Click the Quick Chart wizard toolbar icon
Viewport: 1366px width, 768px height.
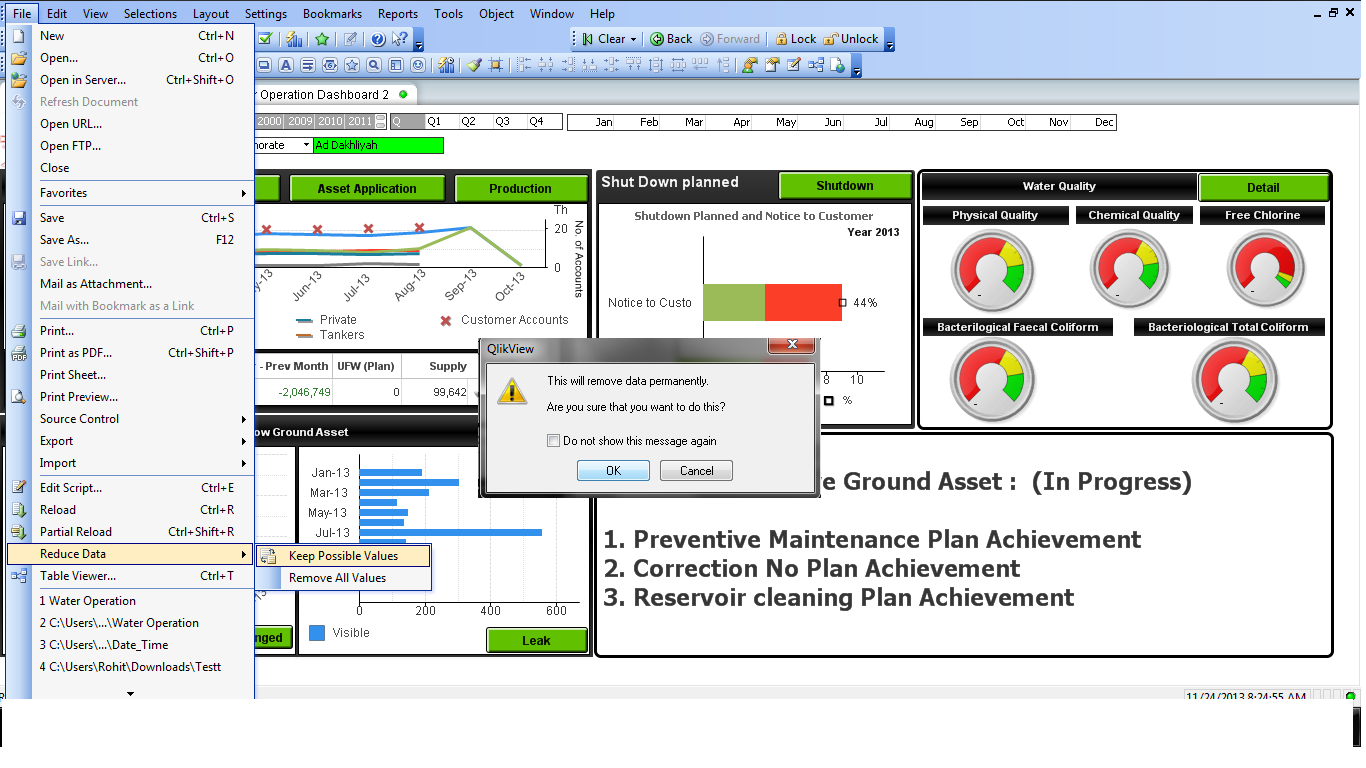[x=293, y=39]
